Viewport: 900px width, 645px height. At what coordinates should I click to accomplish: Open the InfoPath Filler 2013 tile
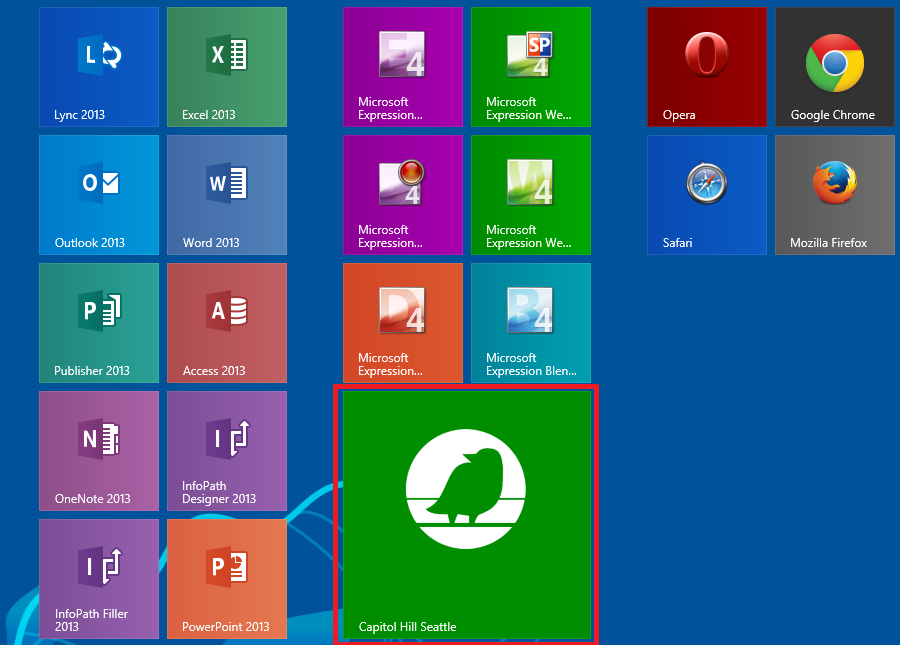[x=99, y=579]
